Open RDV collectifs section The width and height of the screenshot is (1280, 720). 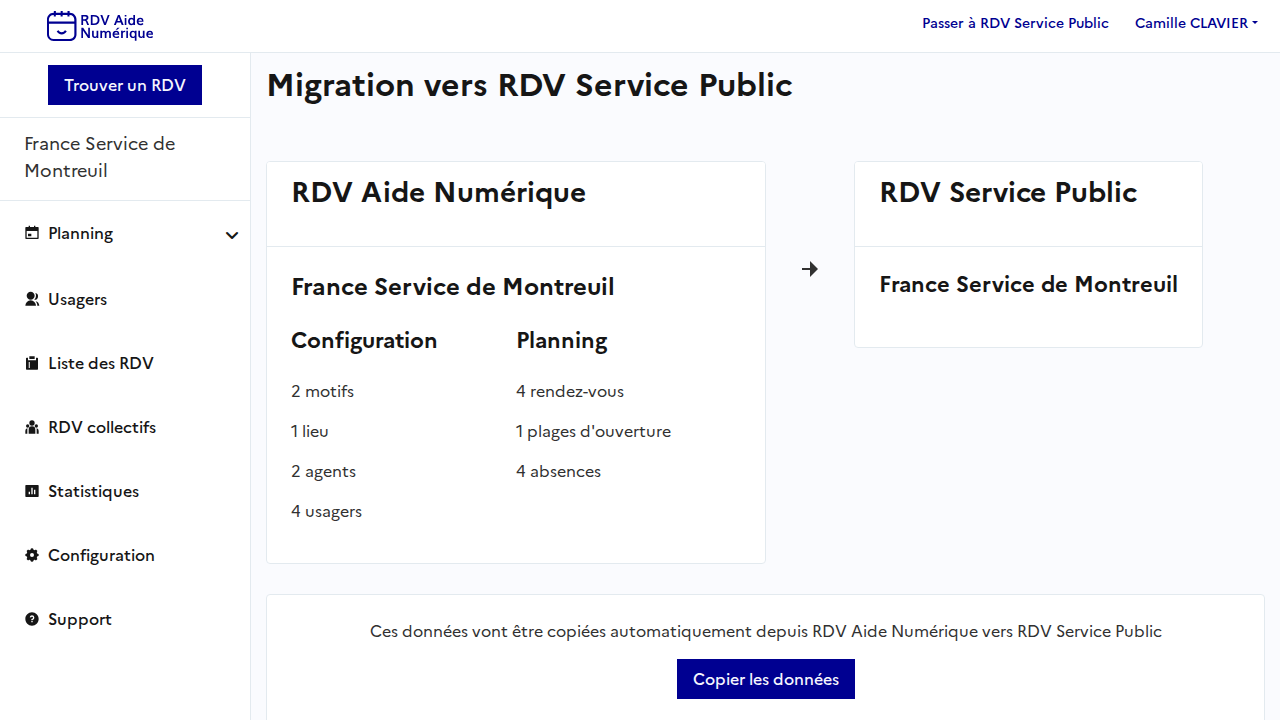[x=102, y=427]
